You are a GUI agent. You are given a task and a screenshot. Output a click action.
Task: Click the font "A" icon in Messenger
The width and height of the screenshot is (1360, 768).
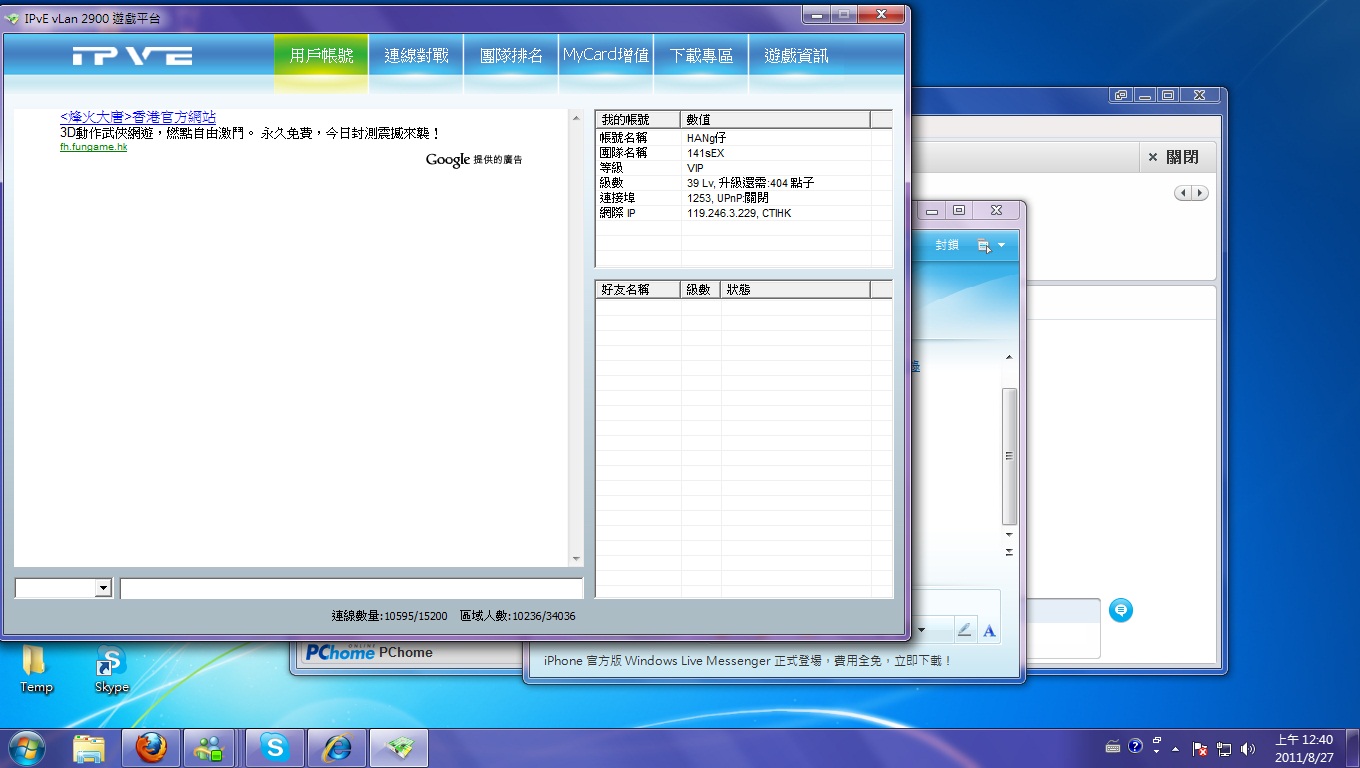pos(989,630)
